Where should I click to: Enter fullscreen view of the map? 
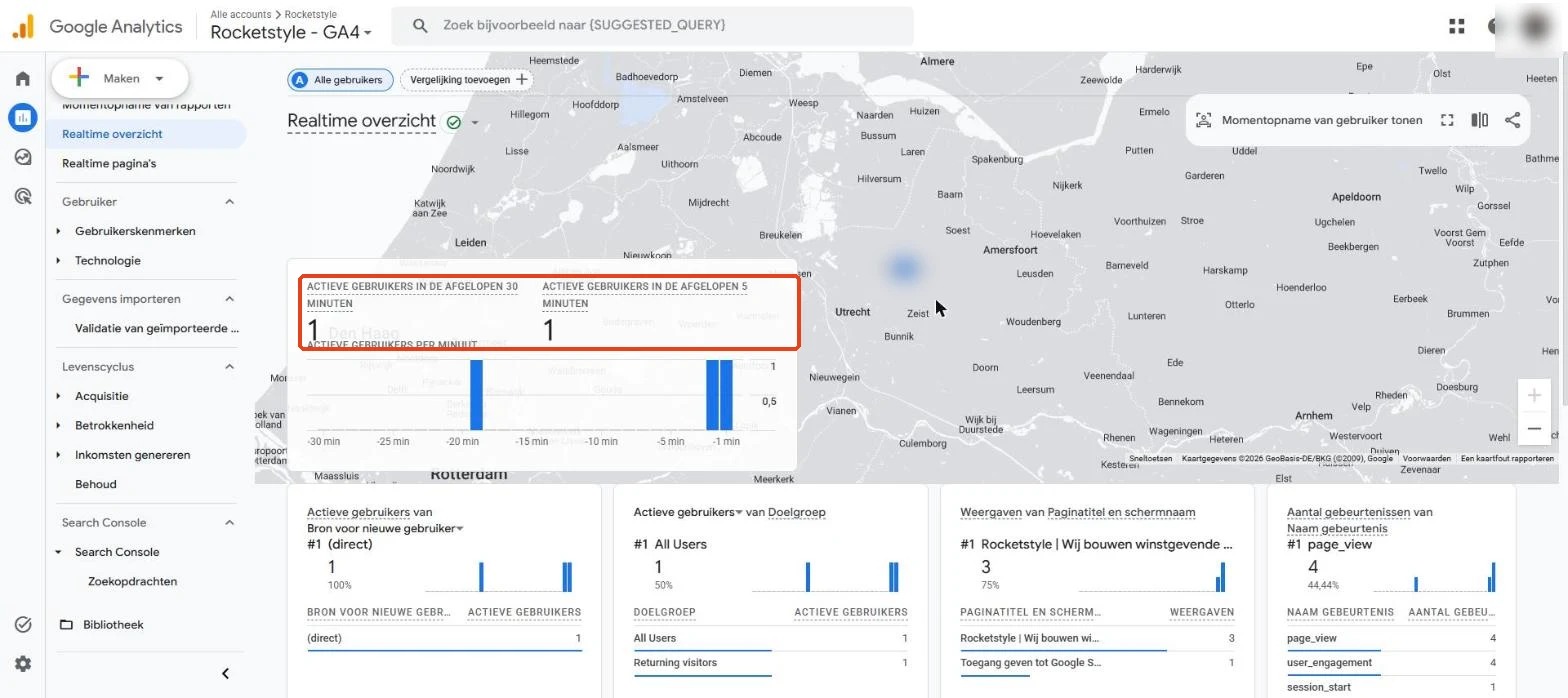[x=1447, y=120]
